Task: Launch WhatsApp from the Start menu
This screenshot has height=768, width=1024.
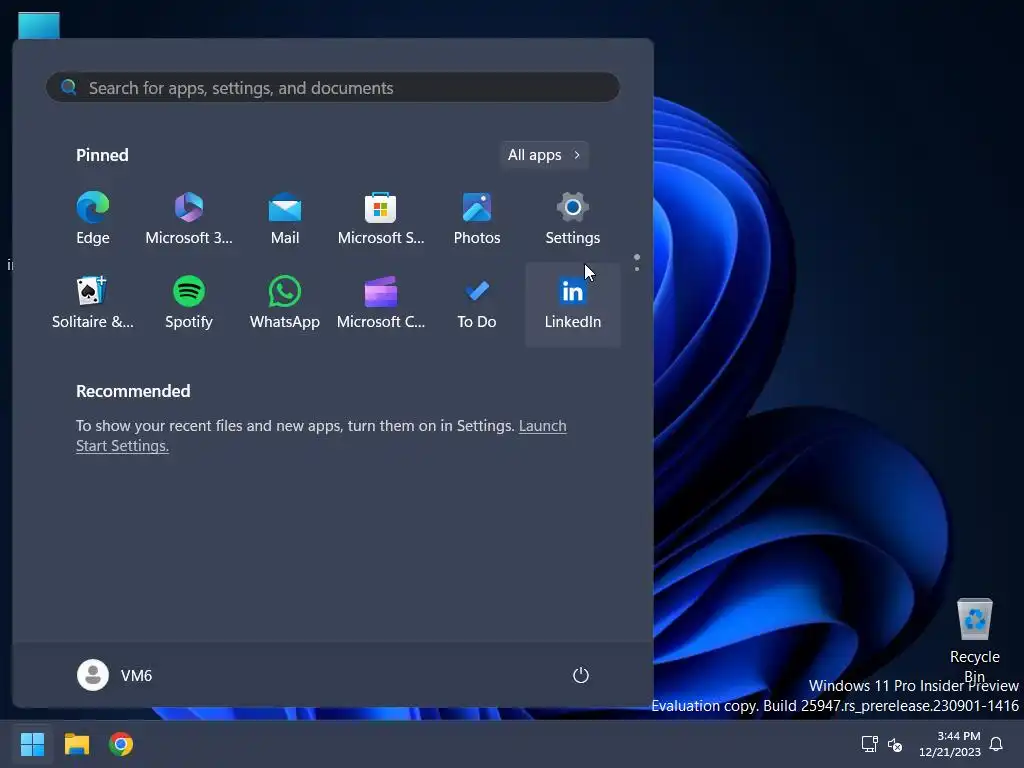Action: [x=285, y=304]
